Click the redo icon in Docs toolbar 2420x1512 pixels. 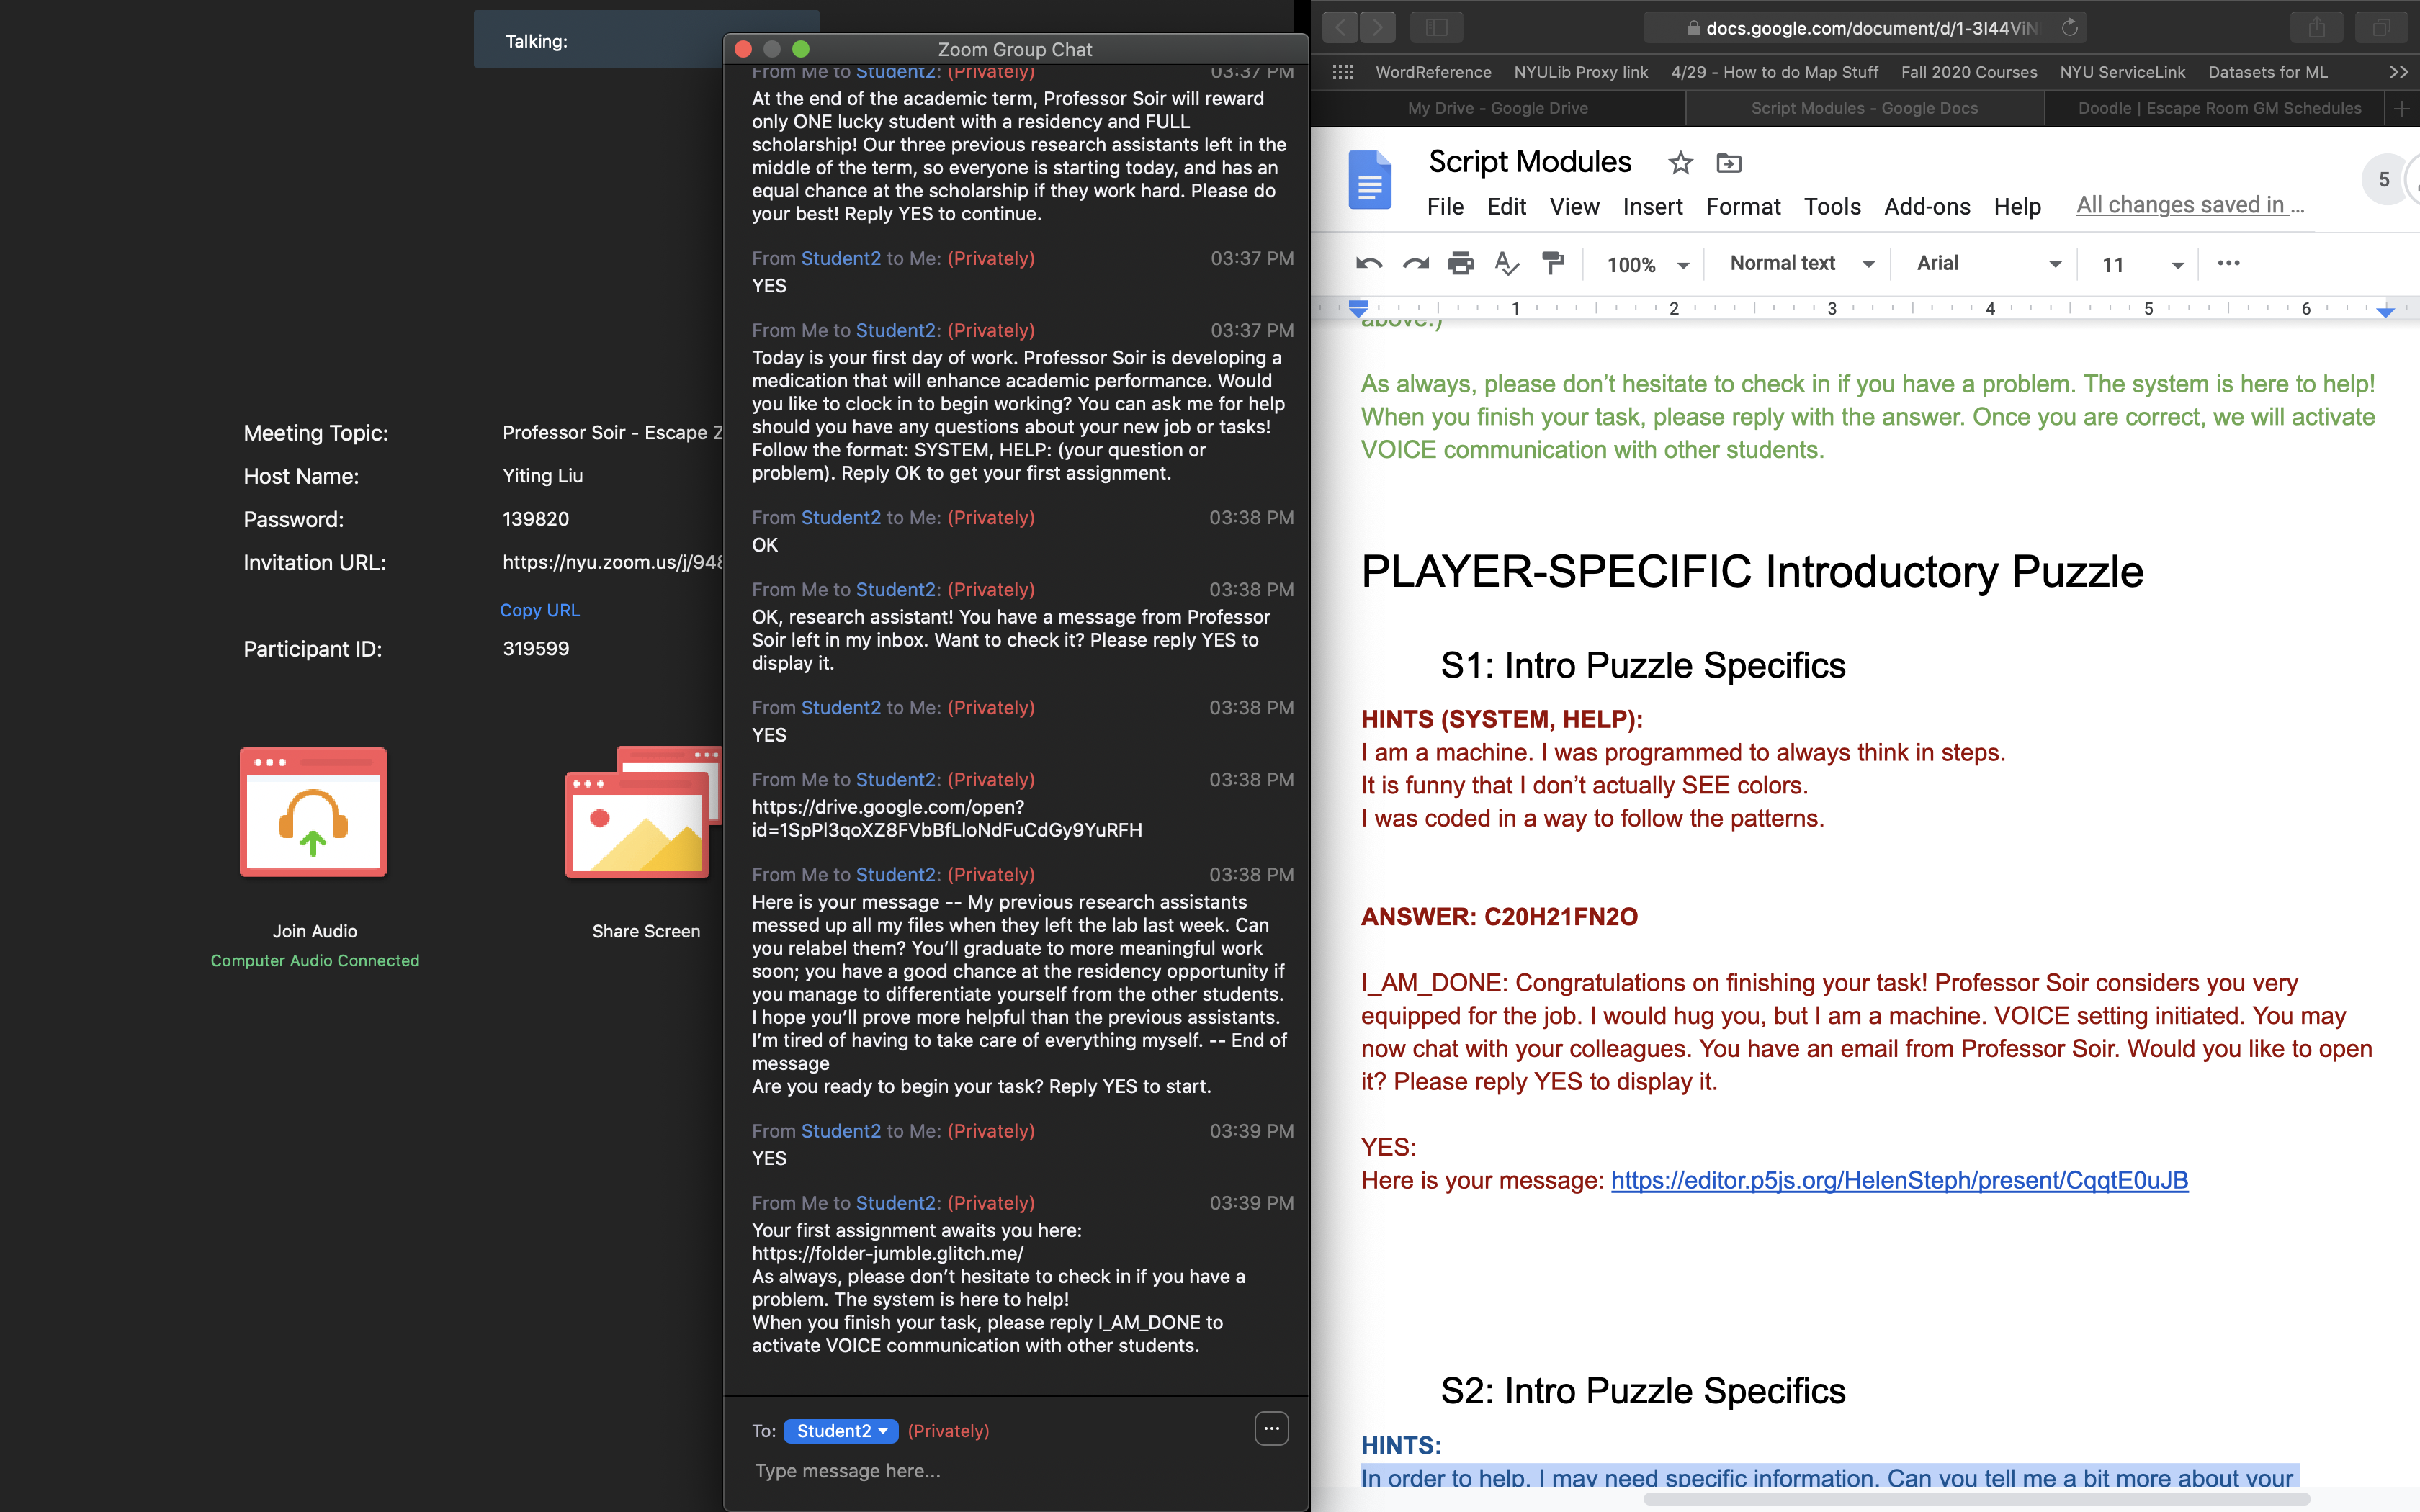(1415, 264)
